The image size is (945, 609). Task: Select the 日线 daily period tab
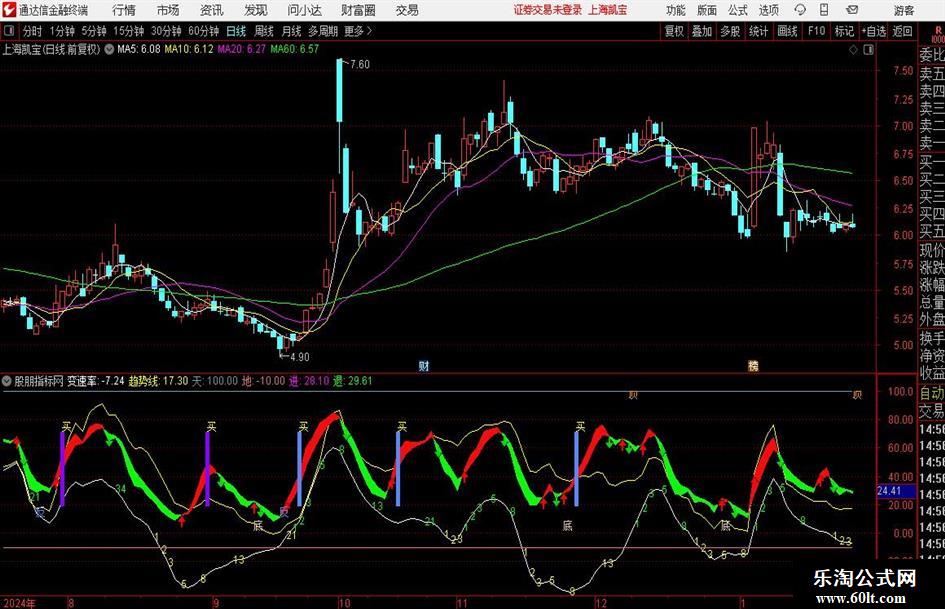pyautogui.click(x=236, y=31)
